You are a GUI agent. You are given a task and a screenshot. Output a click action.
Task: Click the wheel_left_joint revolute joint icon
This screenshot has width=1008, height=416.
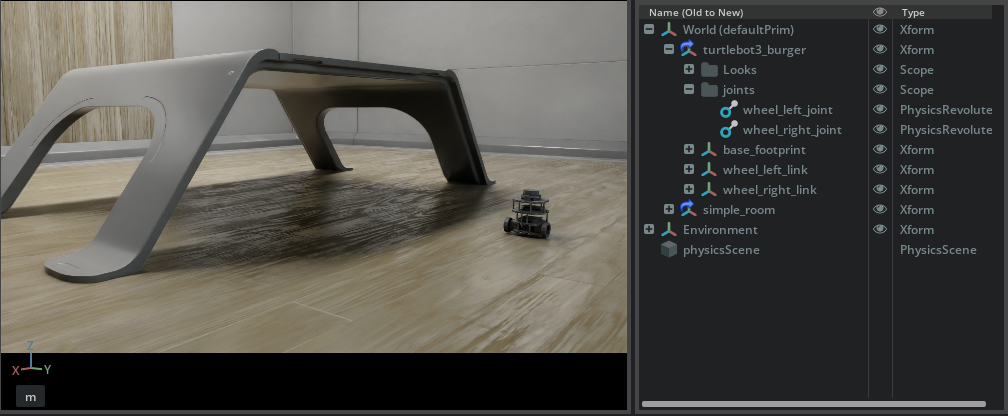[729, 110]
